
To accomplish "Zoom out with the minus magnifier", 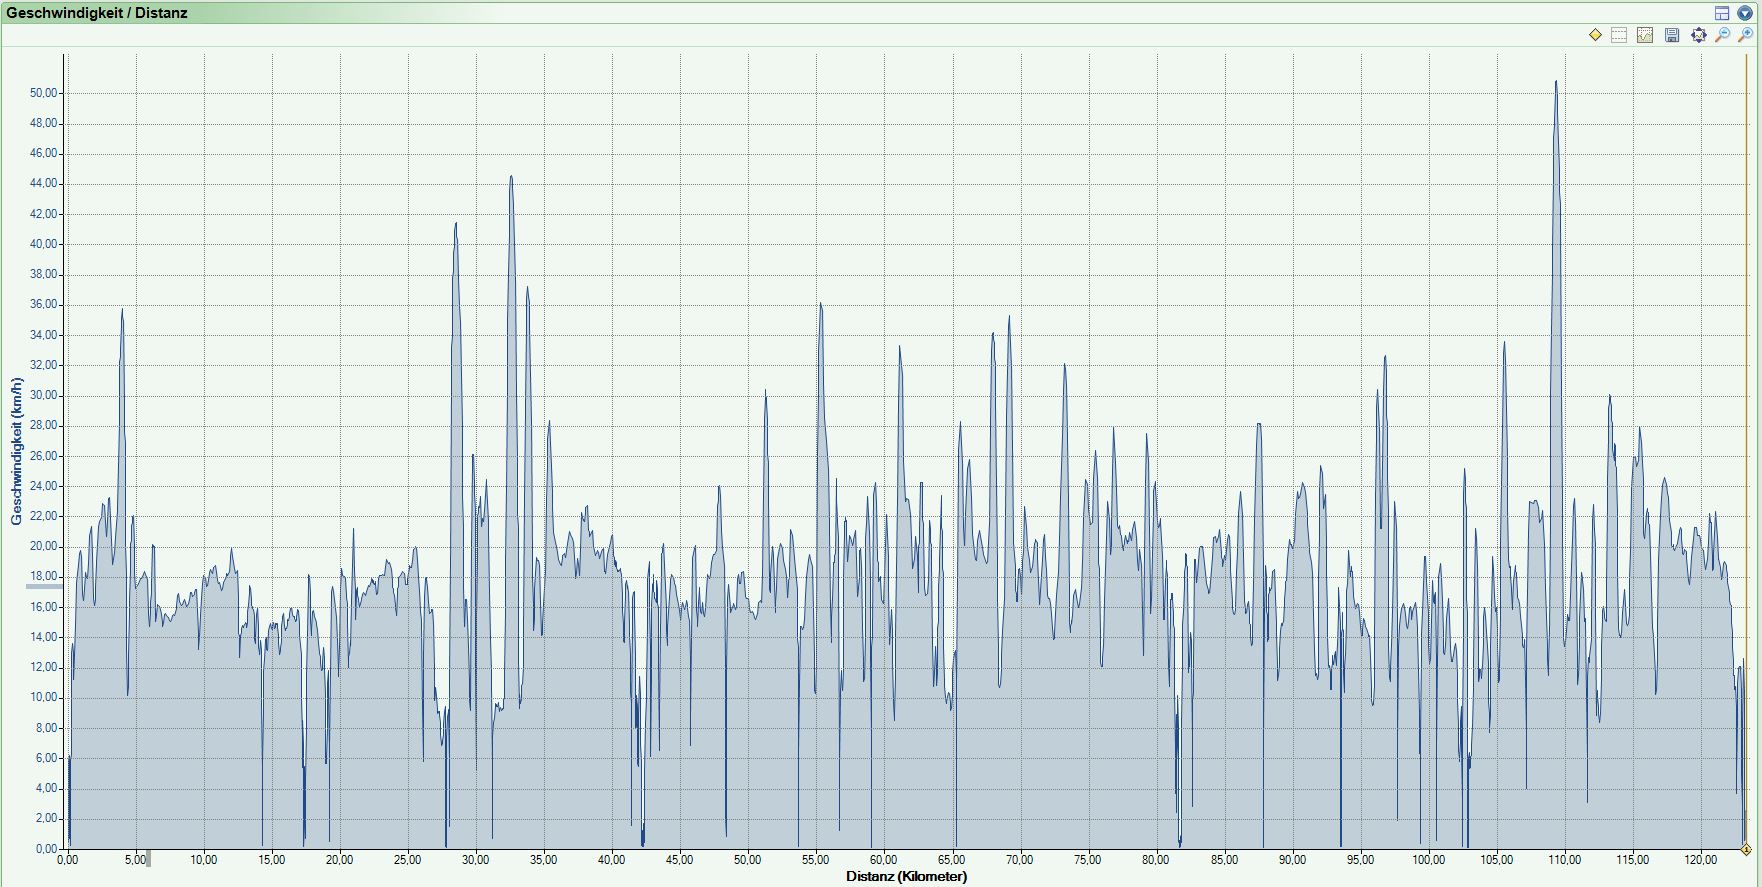I will (1722, 35).
